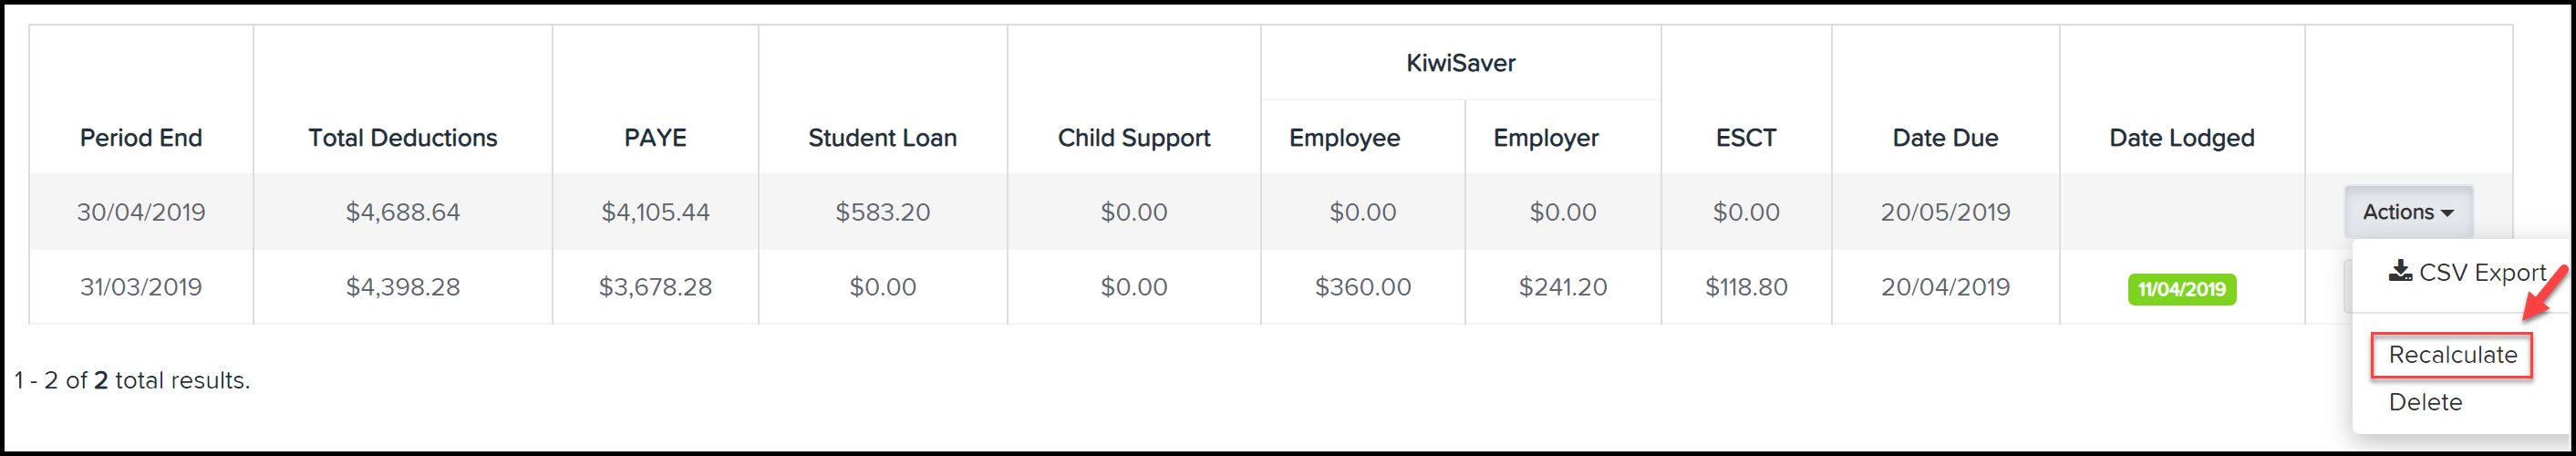Open the Actions dropdown button

point(2407,212)
